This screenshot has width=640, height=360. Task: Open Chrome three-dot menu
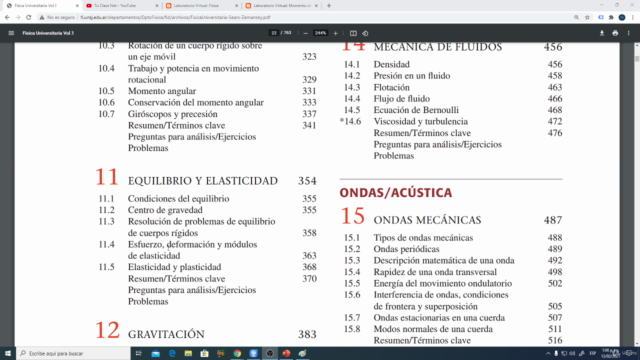click(x=633, y=17)
